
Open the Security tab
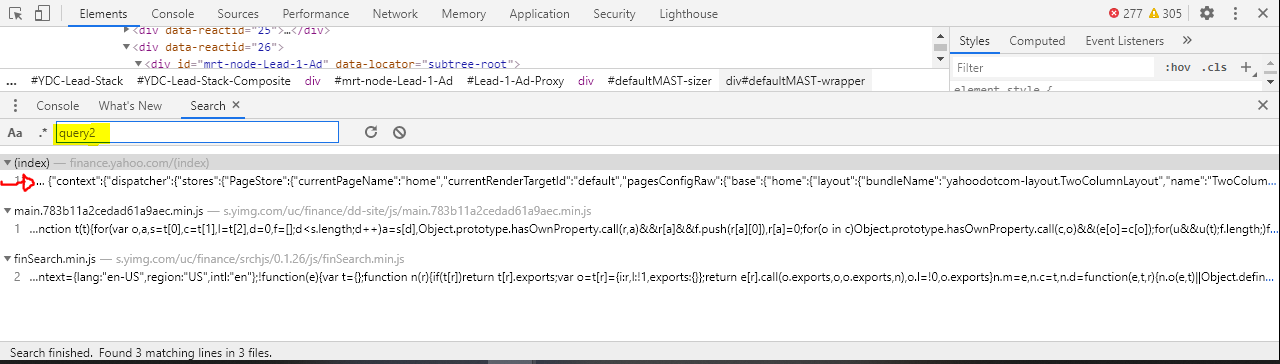[x=614, y=14]
